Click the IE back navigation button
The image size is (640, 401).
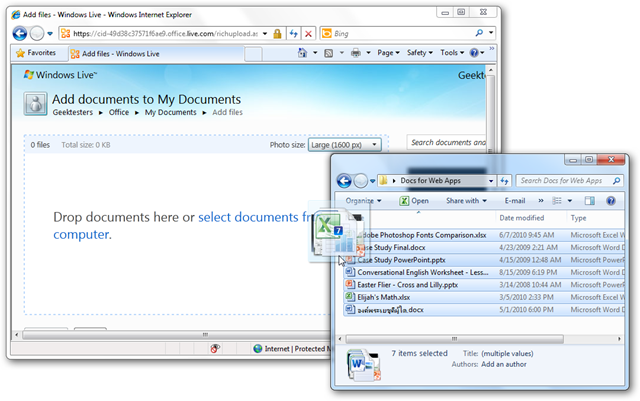[20, 33]
